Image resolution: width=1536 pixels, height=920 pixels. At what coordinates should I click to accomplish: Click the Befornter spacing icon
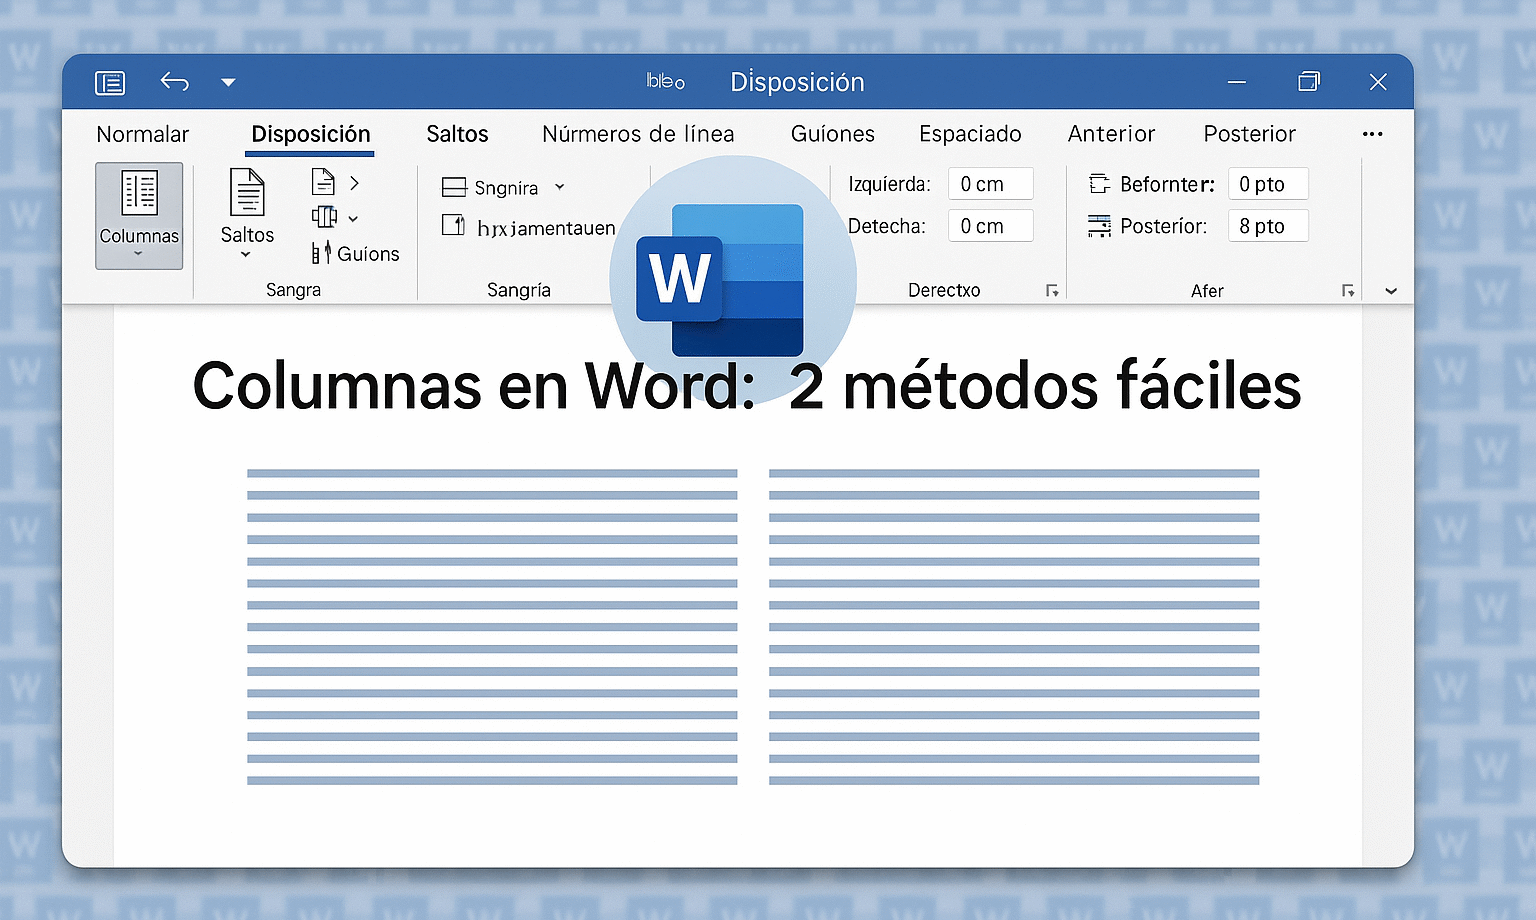[1100, 184]
